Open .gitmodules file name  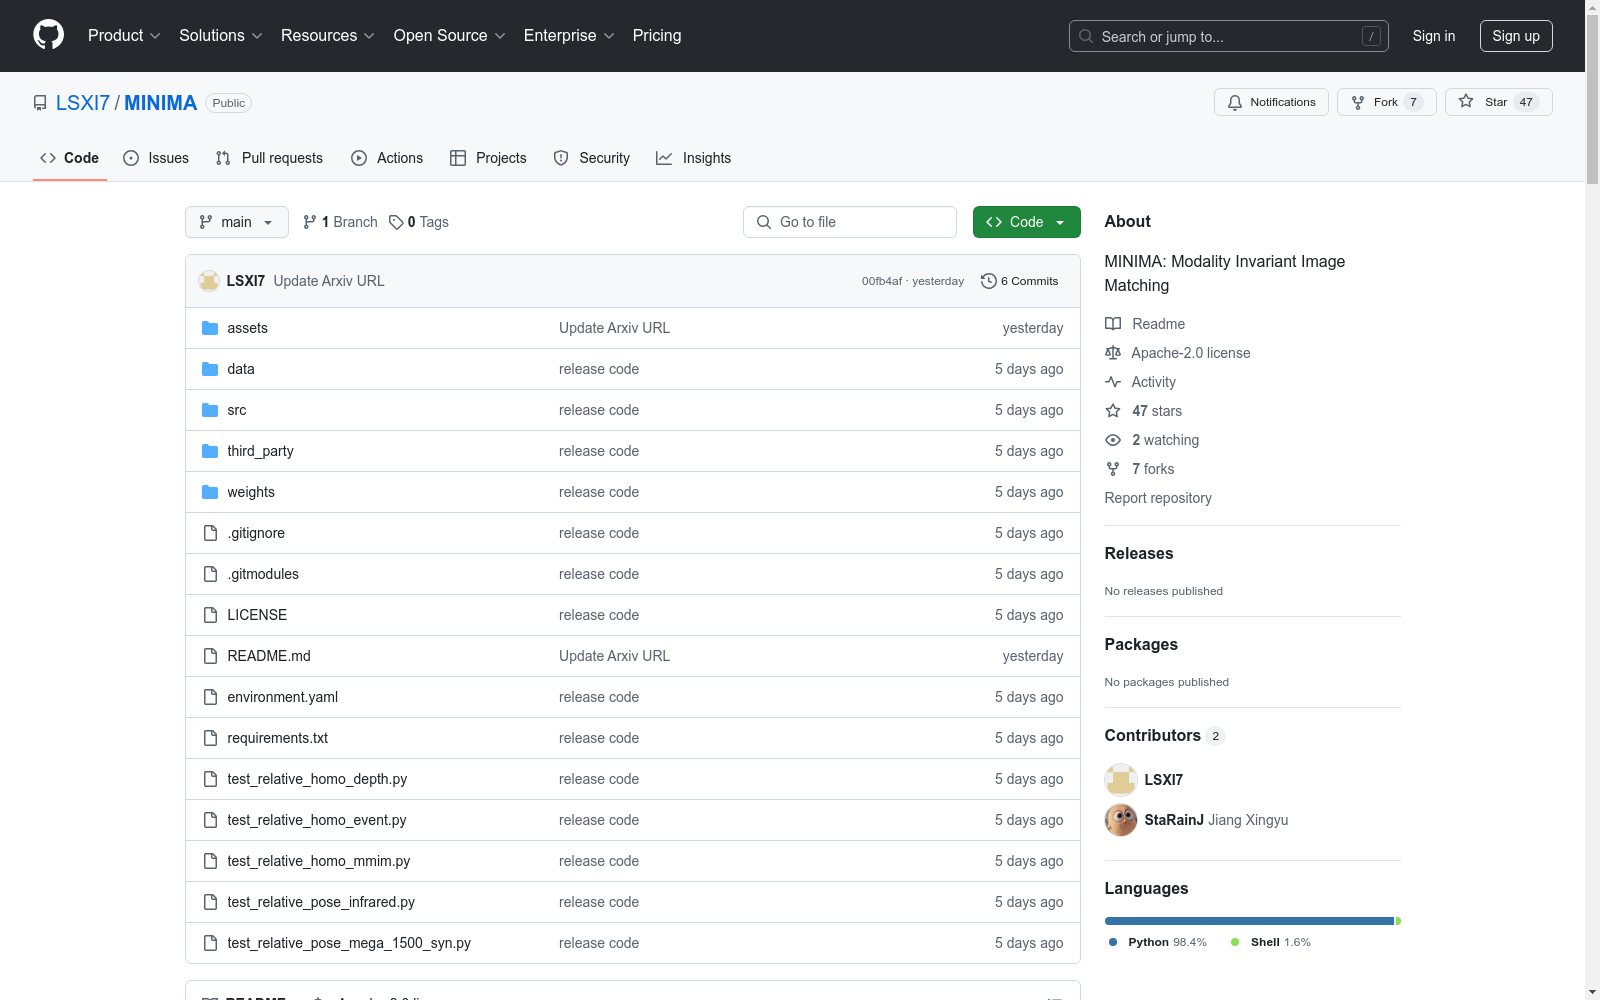click(263, 574)
